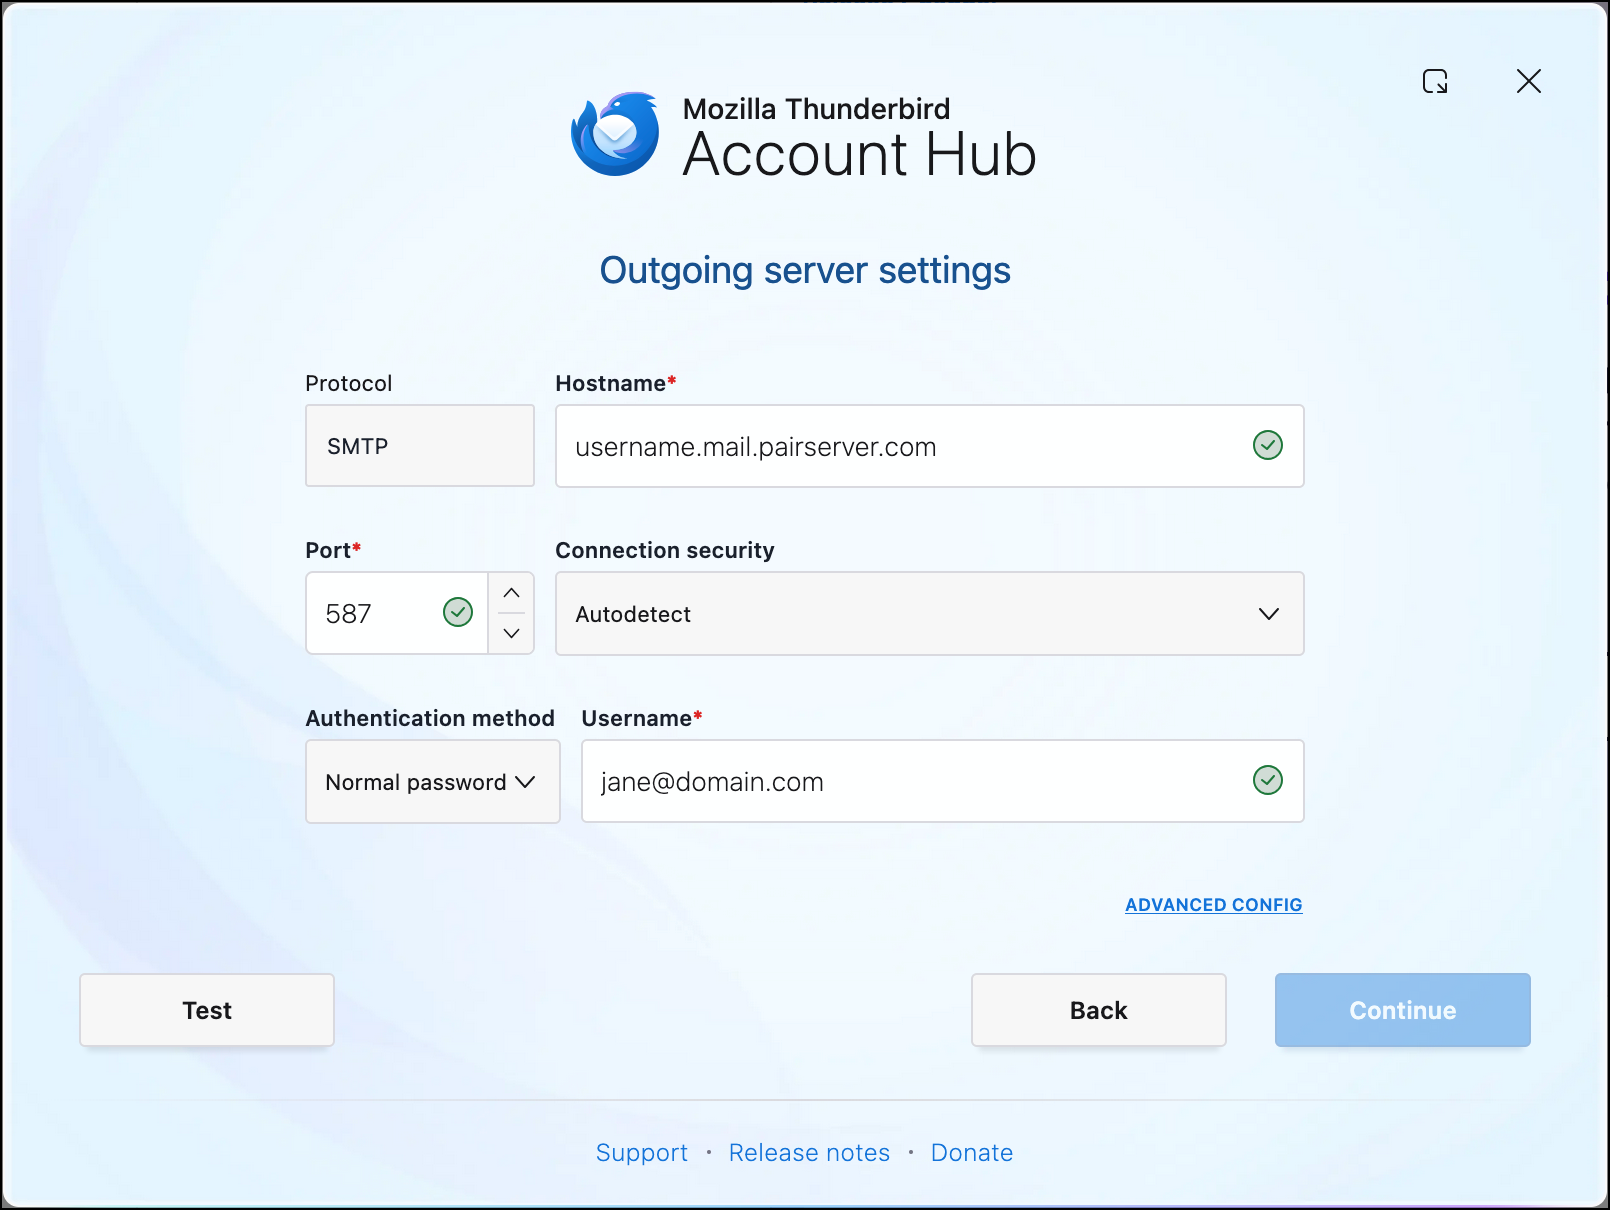Click the Mozilla Thunderbird text
The height and width of the screenshot is (1210, 1610).
pyautogui.click(x=817, y=109)
